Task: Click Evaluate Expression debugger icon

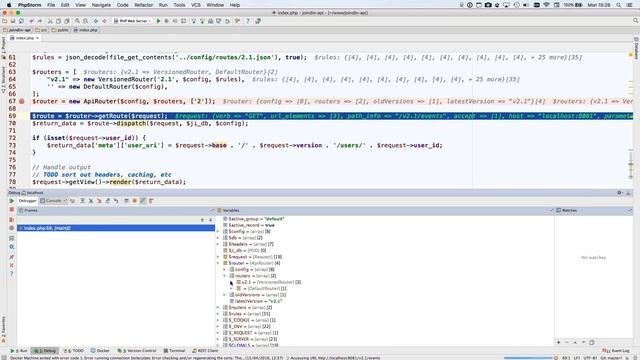Action: pos(127,201)
